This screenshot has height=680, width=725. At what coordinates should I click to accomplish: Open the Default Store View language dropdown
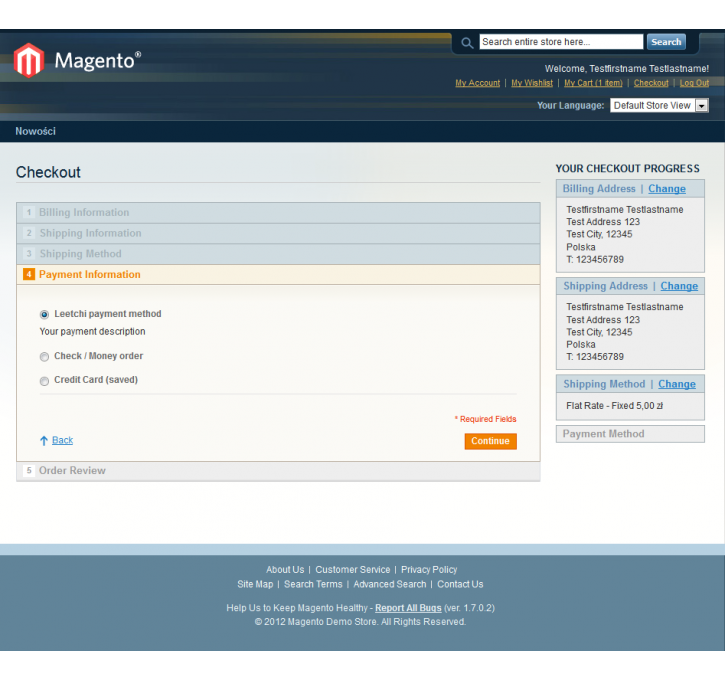point(659,105)
